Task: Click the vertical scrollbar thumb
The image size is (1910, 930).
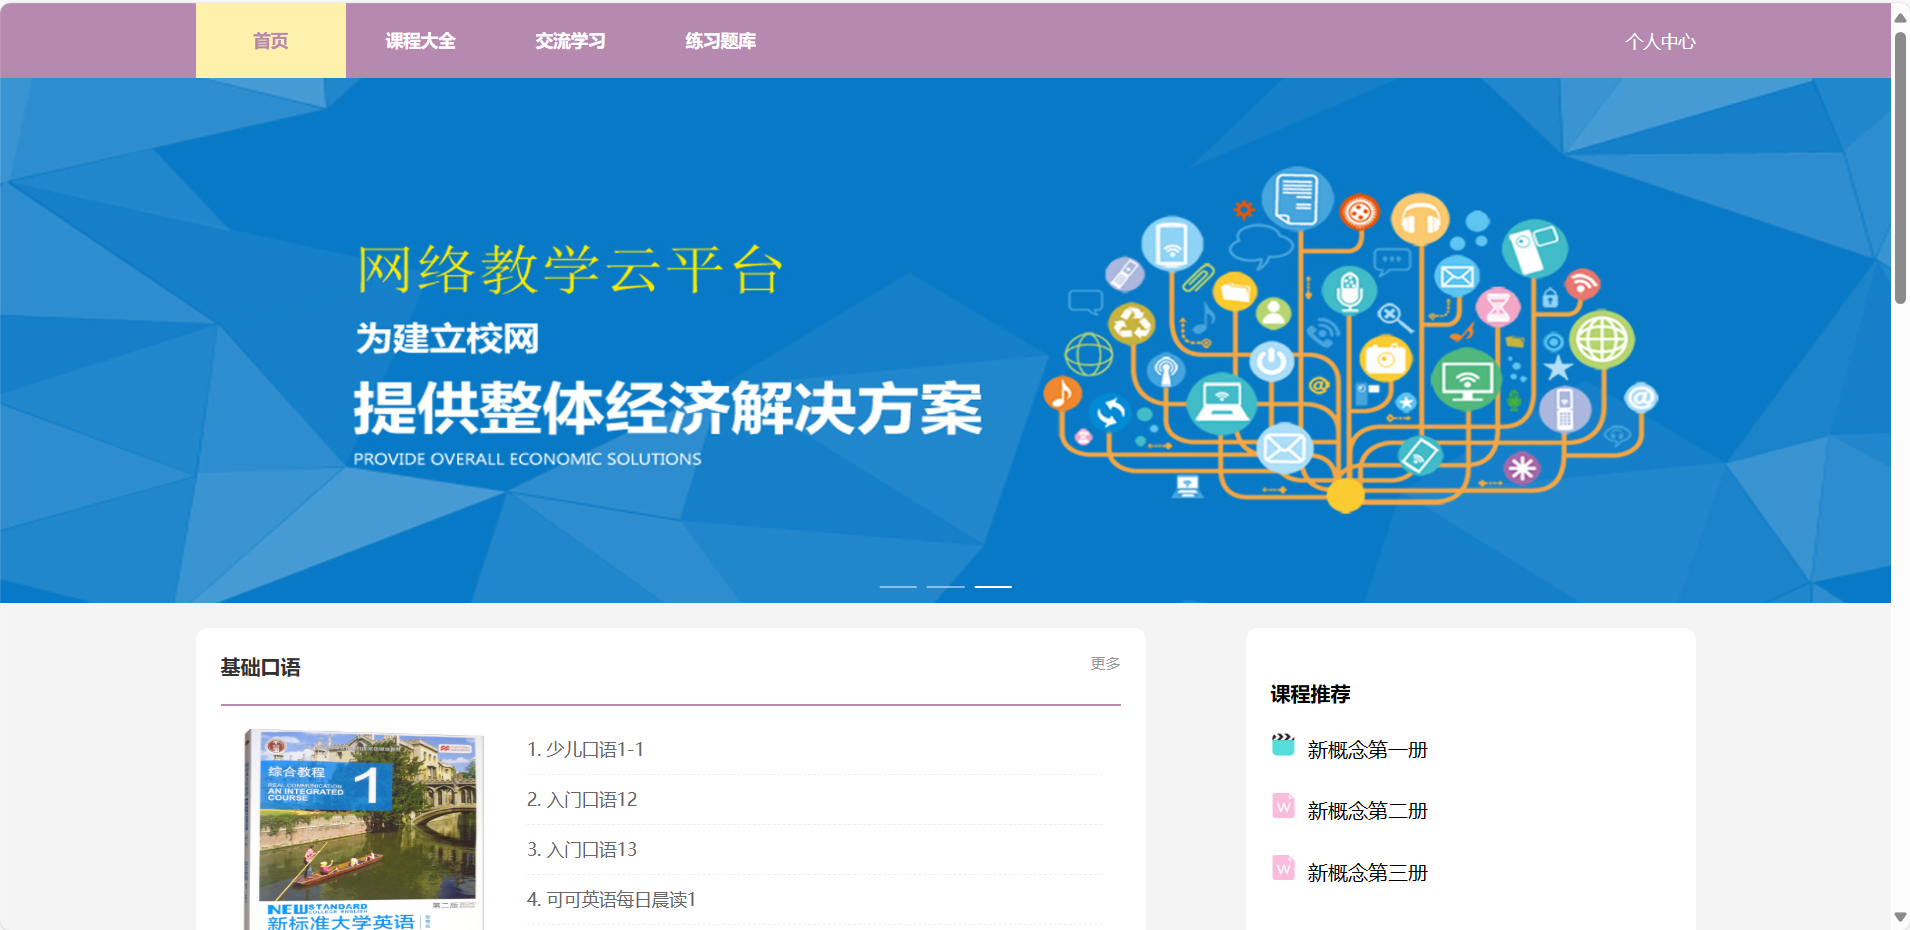Action: tap(1900, 167)
